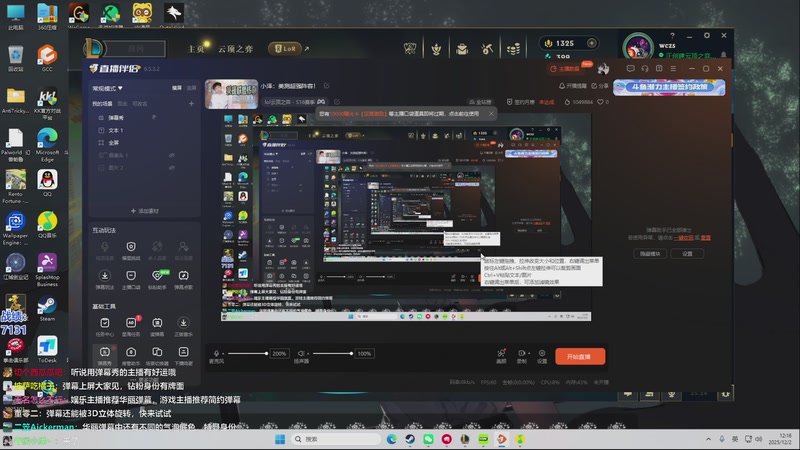Adjust the speaker volume slider
Viewport: 800px width, 450px height.
point(333,353)
